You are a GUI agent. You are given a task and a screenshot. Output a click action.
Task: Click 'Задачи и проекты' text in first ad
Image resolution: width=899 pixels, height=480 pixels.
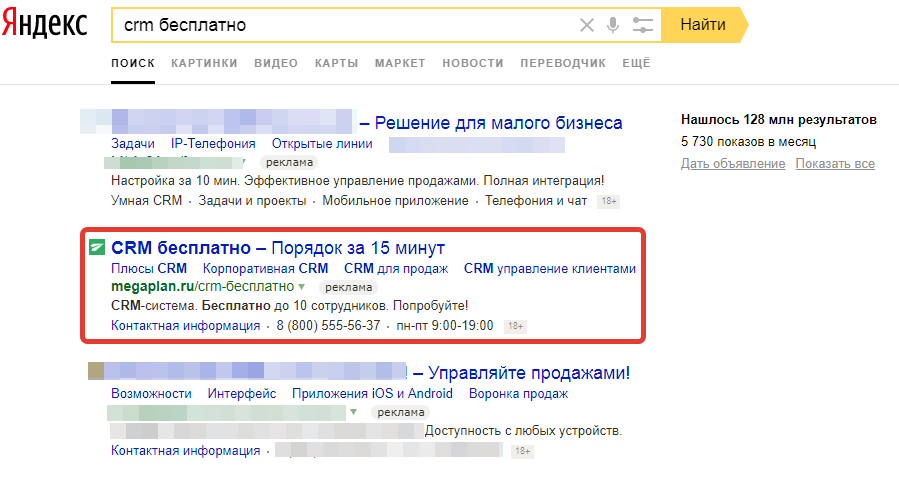tap(252, 201)
